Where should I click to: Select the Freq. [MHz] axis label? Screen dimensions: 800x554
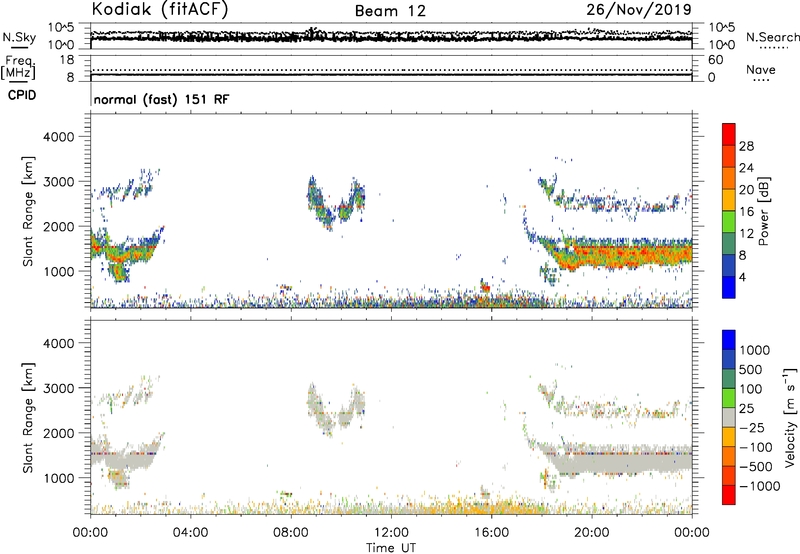18,67
